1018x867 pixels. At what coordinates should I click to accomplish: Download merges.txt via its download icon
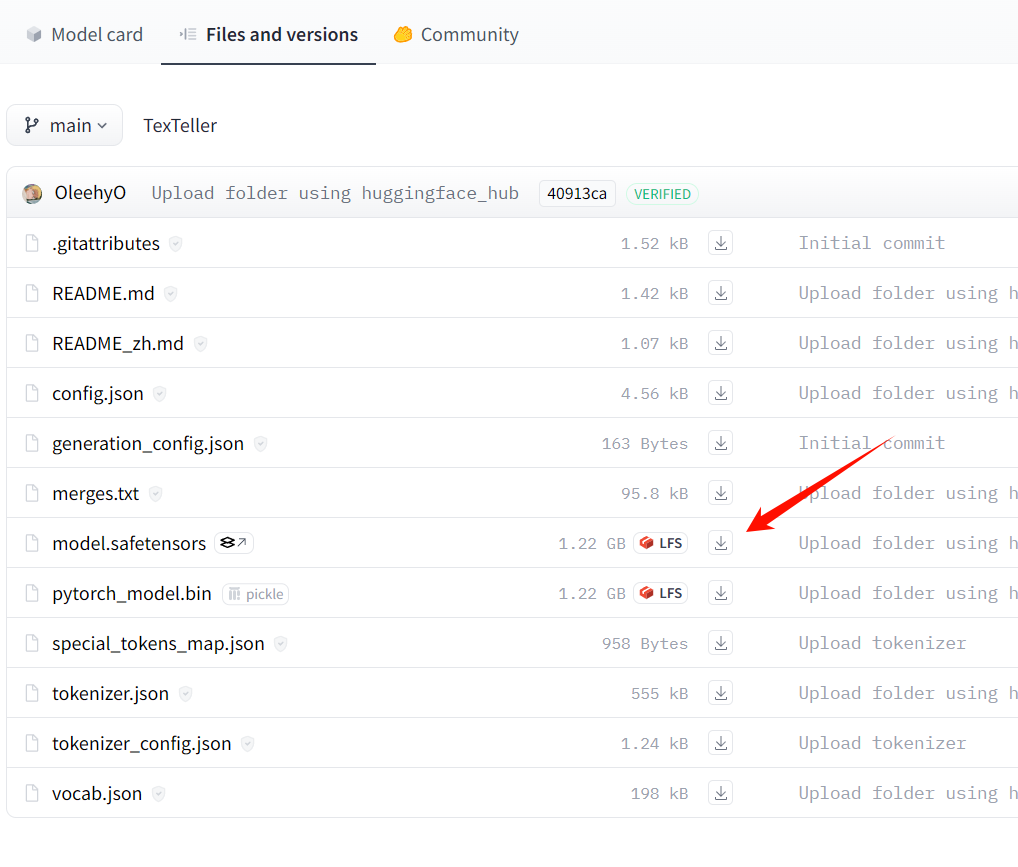click(721, 493)
